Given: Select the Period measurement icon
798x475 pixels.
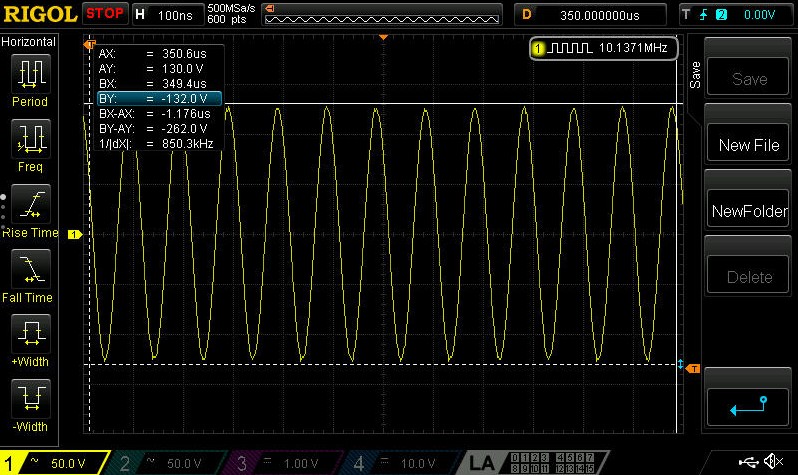Looking at the screenshot, I should (x=30, y=74).
